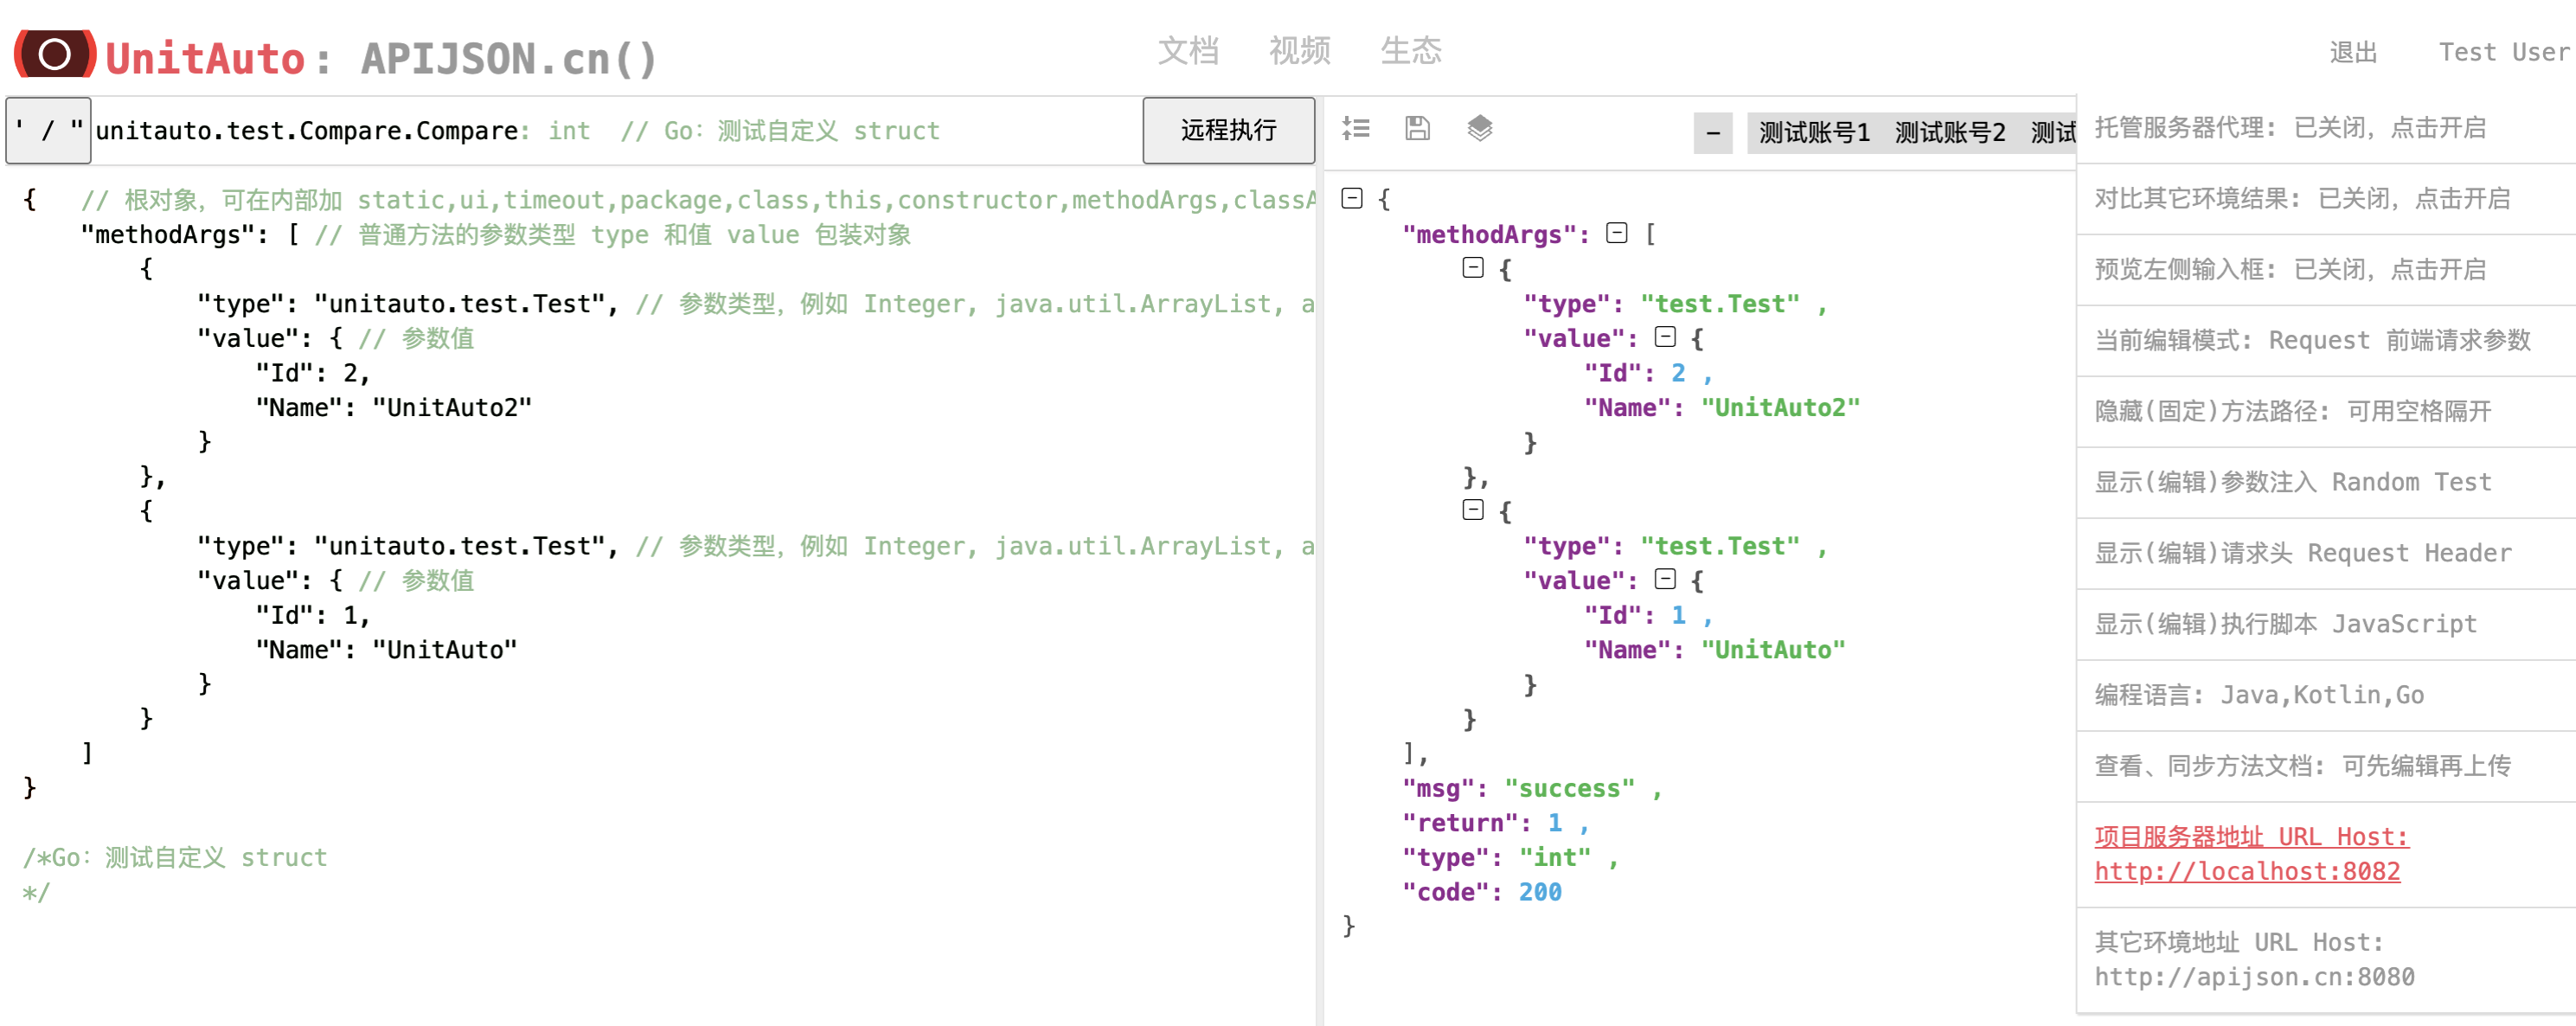The image size is (2576, 1026).
Task: Click 隐藏(固定)方法路径 option
Action: (2326, 412)
